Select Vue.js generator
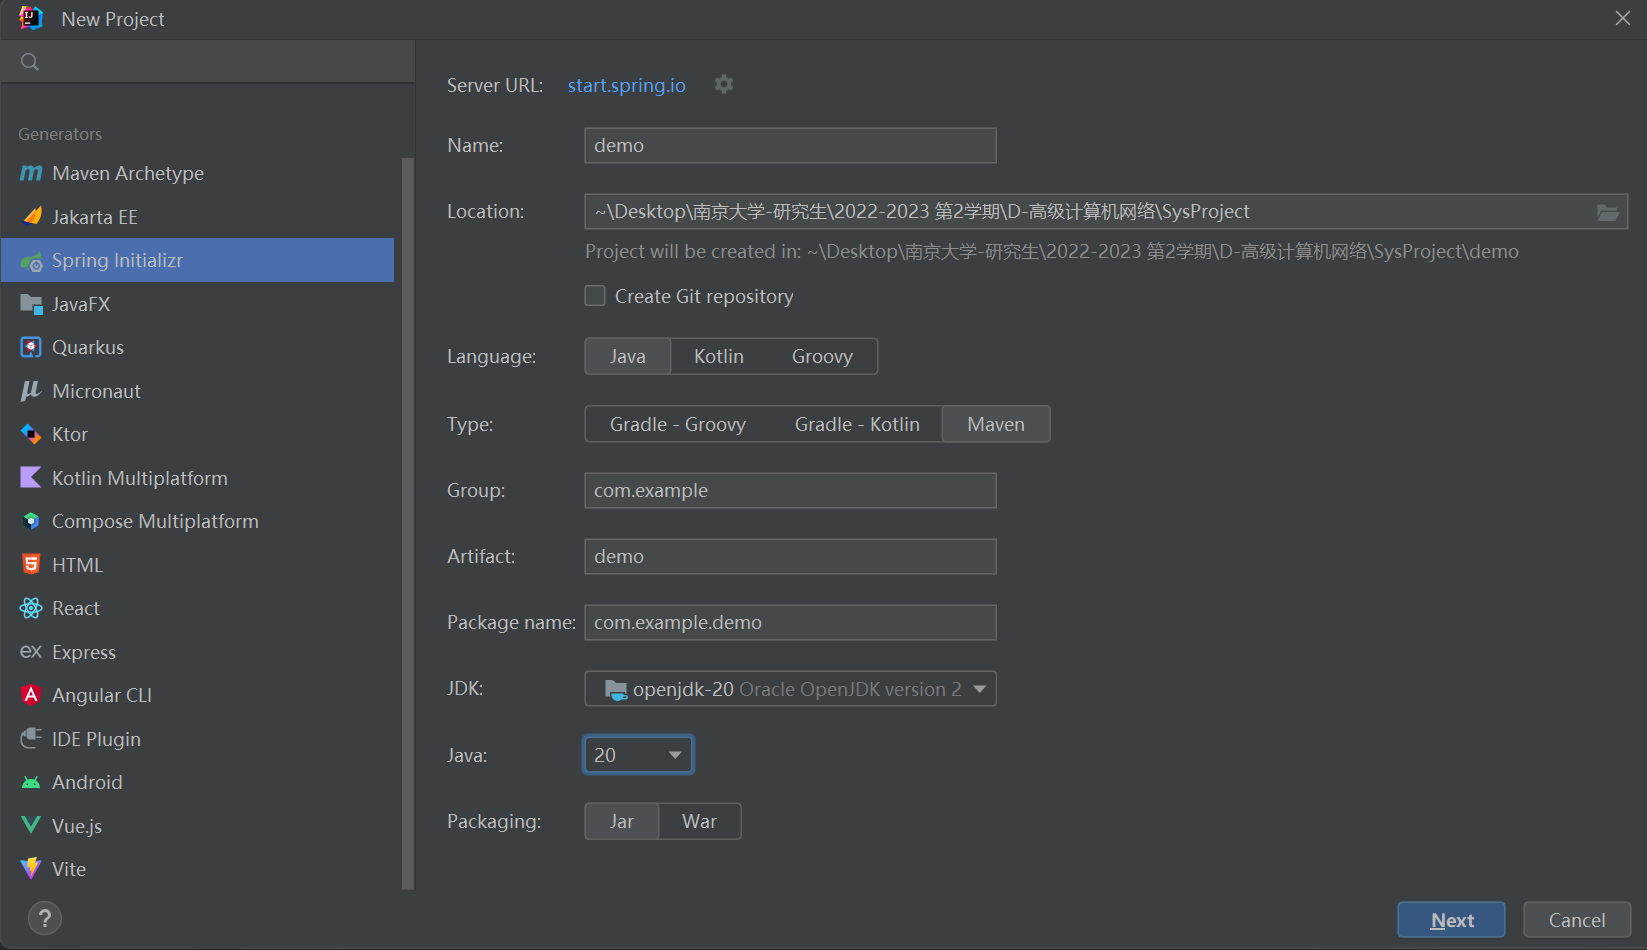Viewport: 1647px width, 950px height. point(198,826)
